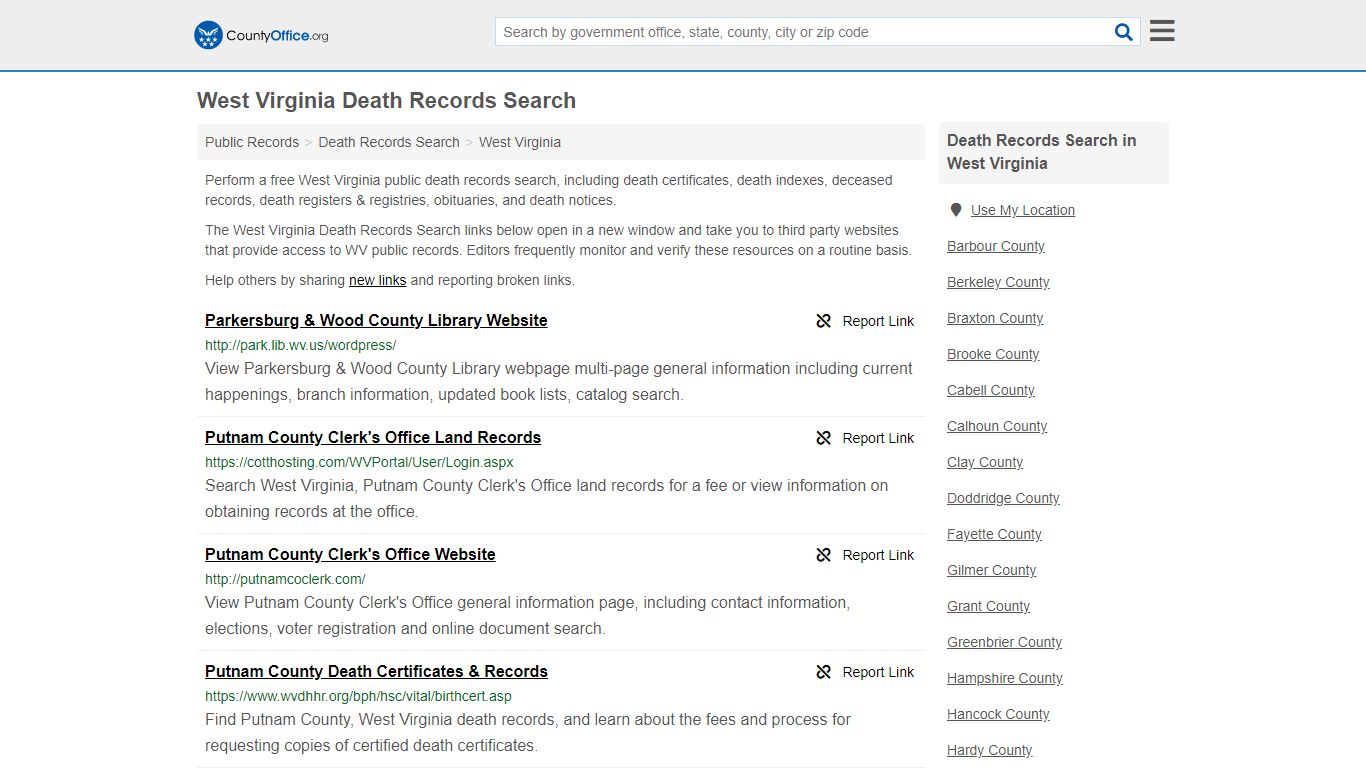Report Link for Putnam Land Records
Viewport: 1366px width, 768px height.
coord(878,438)
